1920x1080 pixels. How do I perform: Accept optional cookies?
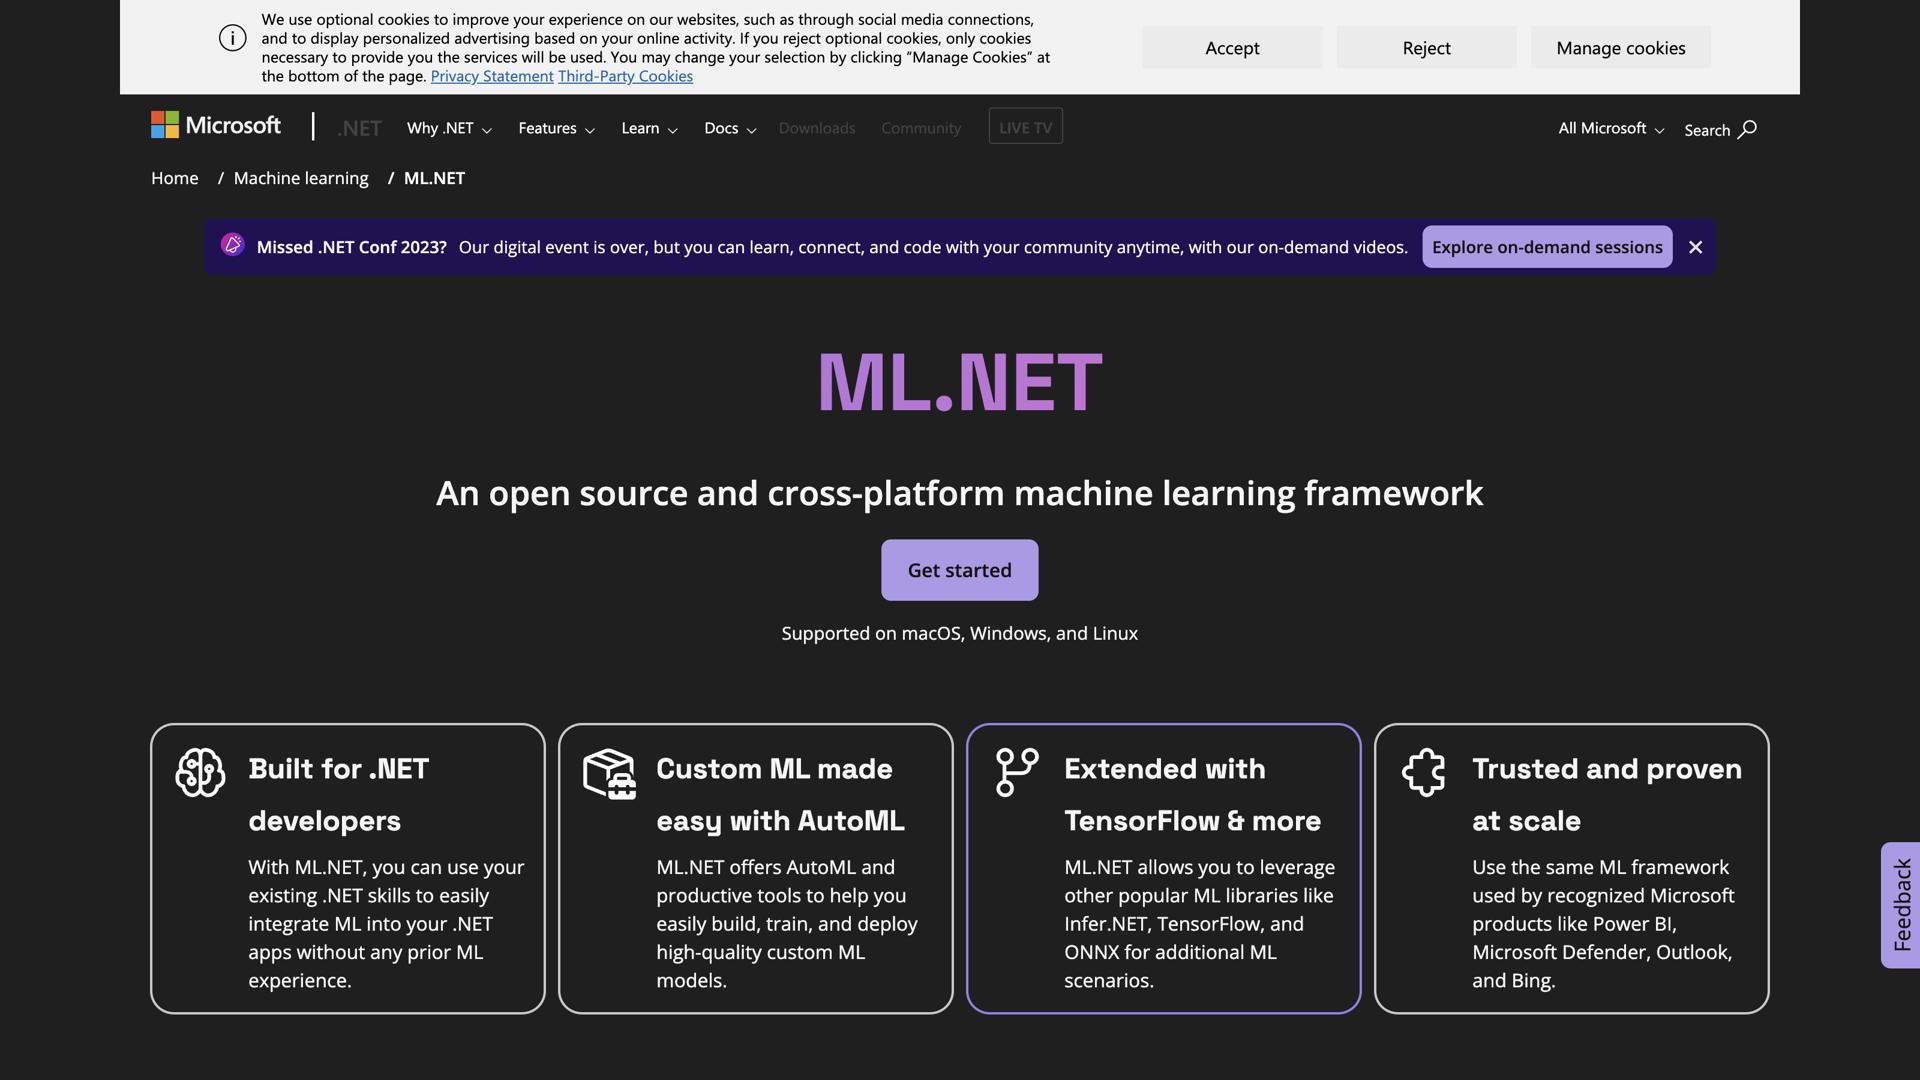click(x=1231, y=48)
